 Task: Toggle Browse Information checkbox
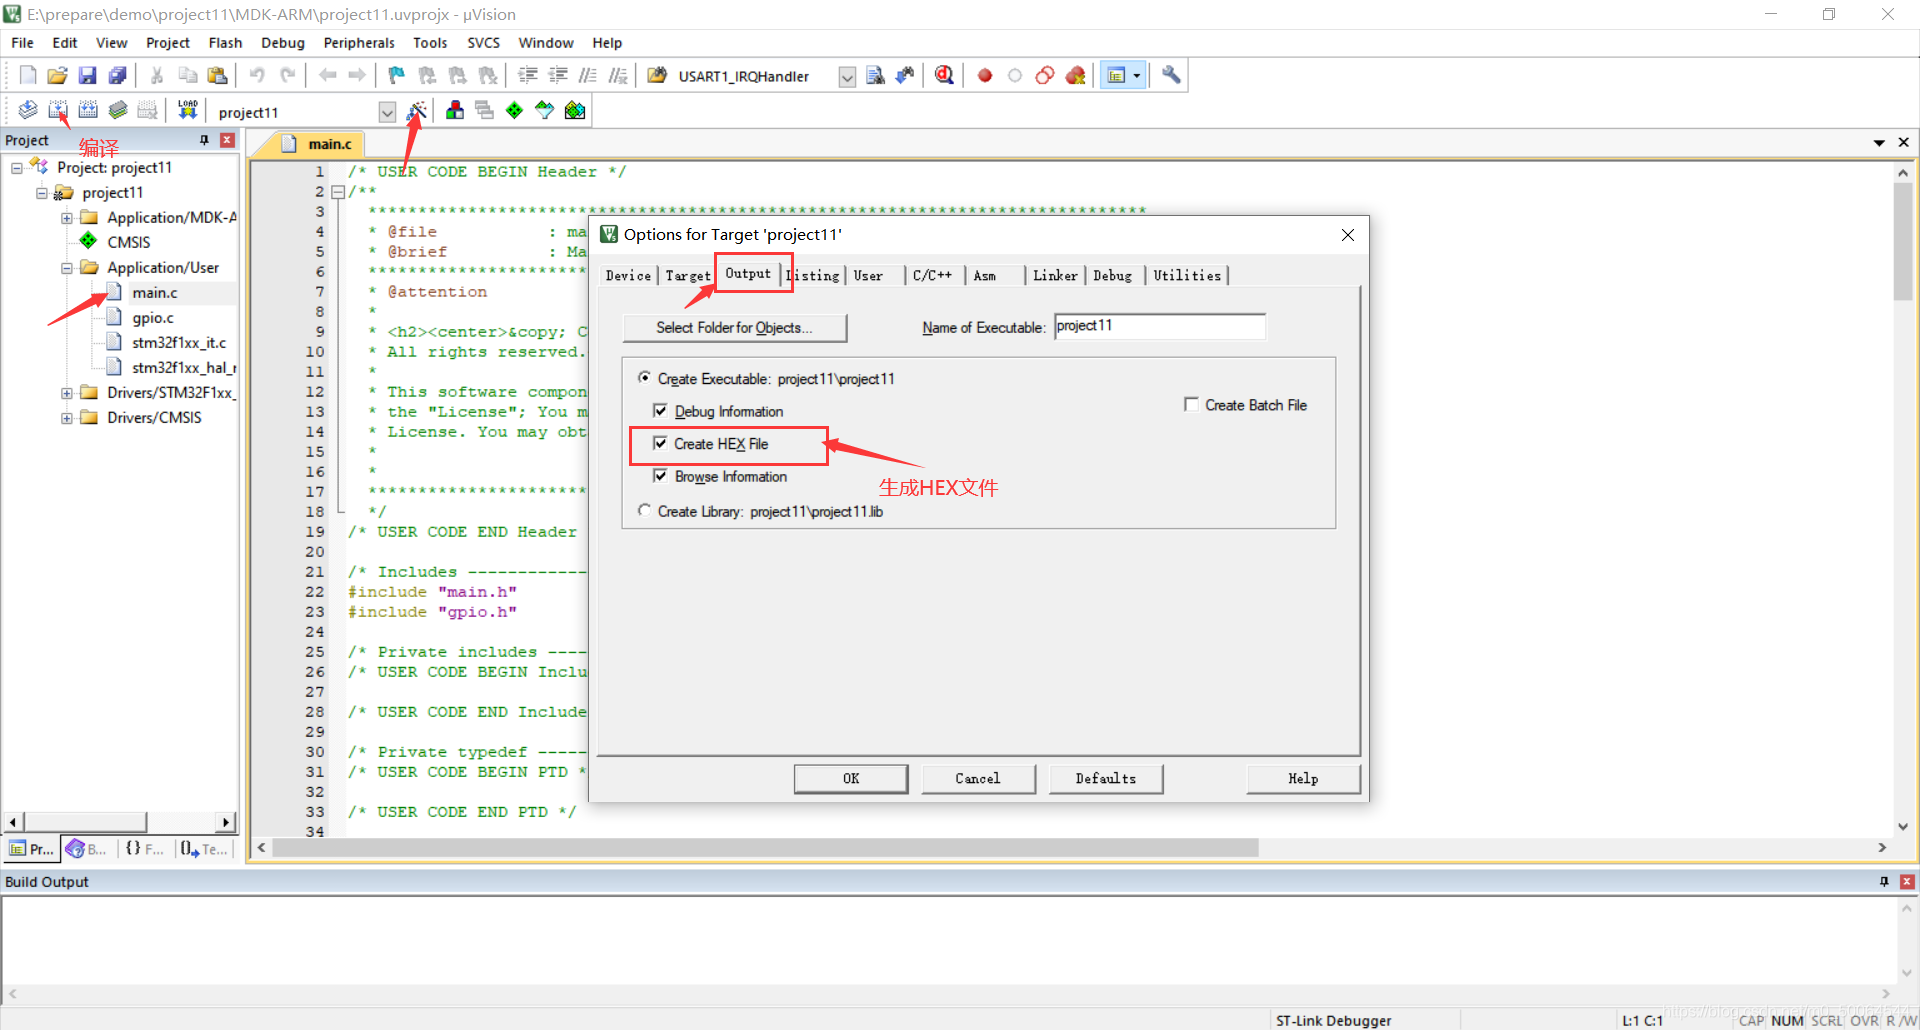click(660, 476)
